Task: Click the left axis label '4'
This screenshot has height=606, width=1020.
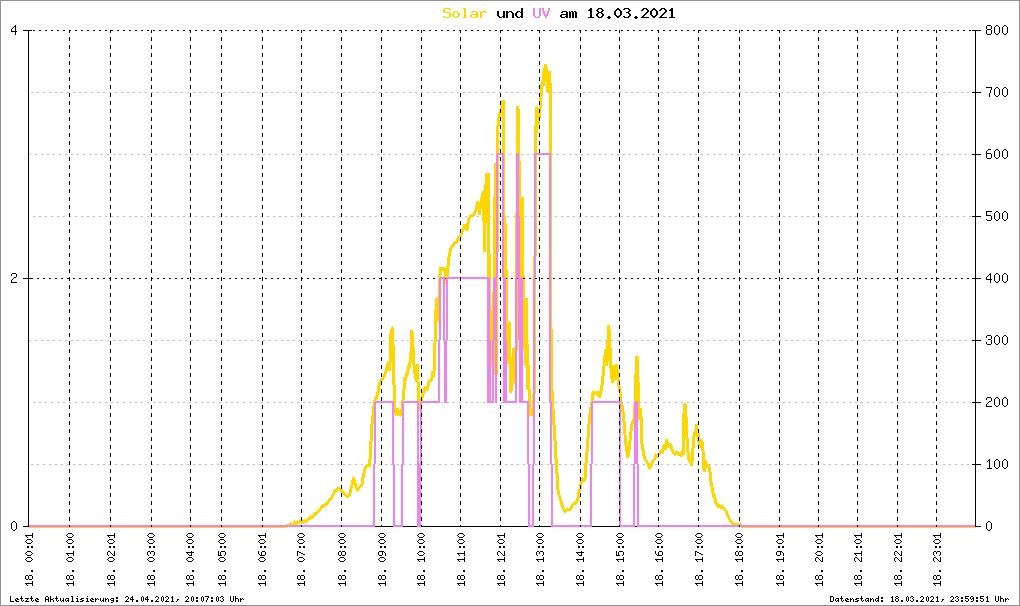Action: [x=14, y=31]
